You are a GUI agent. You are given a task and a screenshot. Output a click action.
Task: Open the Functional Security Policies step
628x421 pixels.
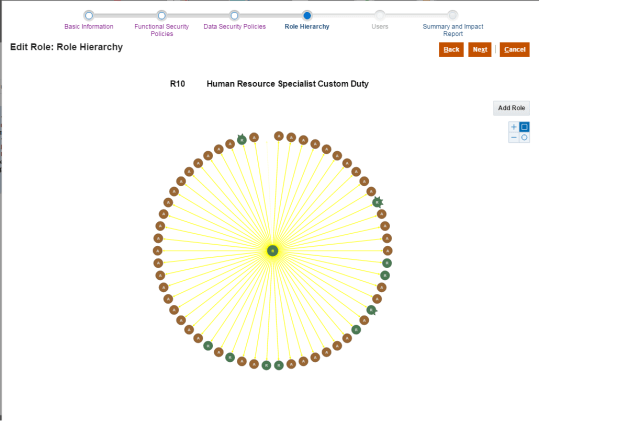[x=161, y=15]
